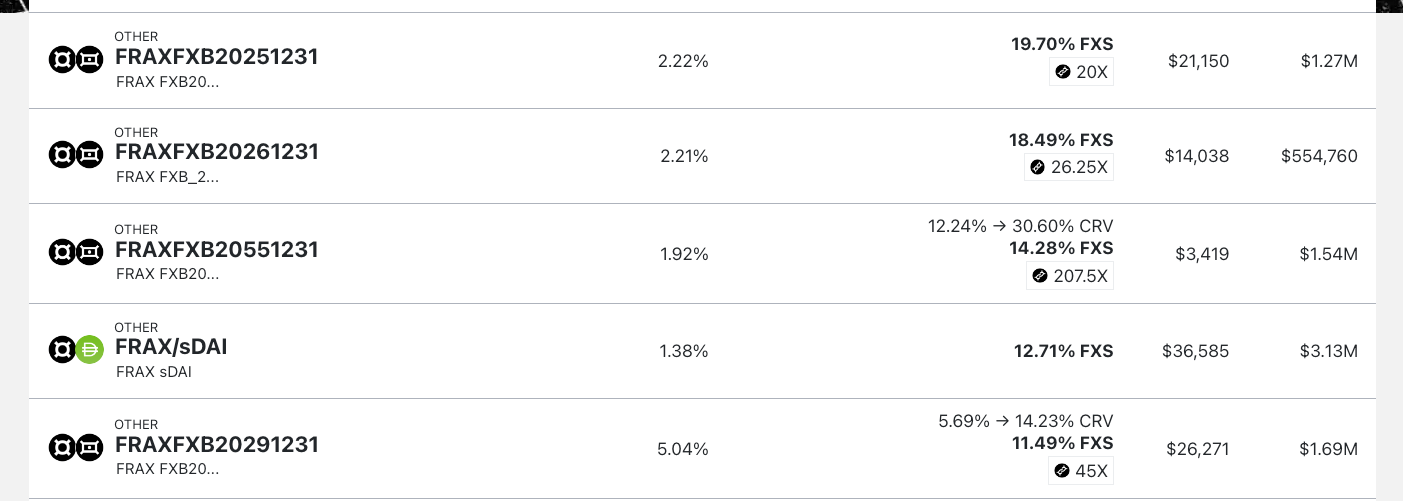Viewport: 1403px width, 501px height.
Task: Click the 45X boost badge icon
Action: point(1063,471)
